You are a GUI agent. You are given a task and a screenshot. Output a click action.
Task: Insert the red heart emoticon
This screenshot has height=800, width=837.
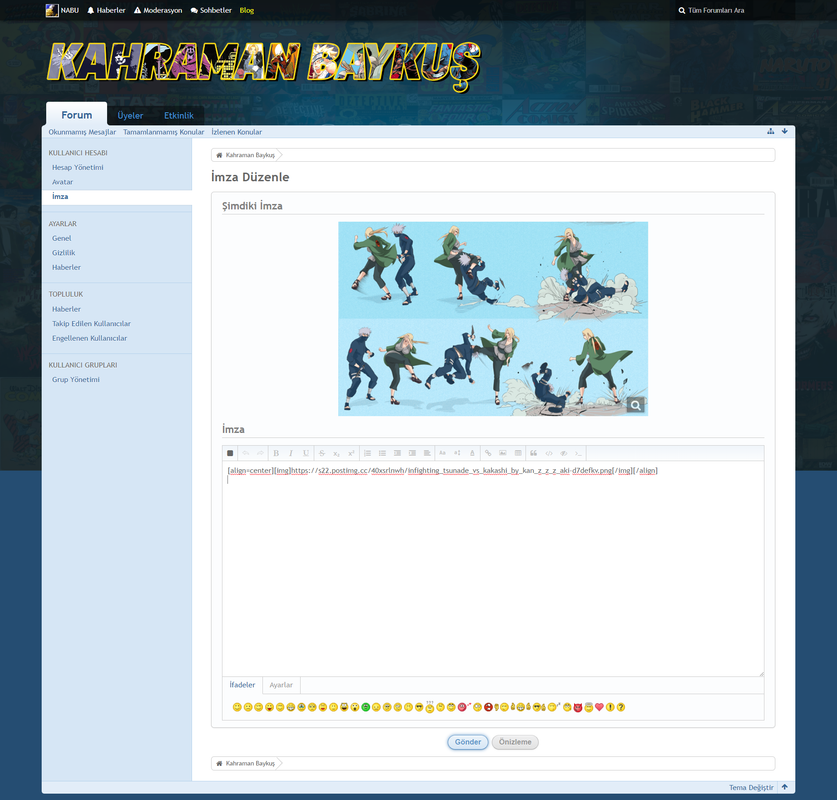(x=599, y=707)
